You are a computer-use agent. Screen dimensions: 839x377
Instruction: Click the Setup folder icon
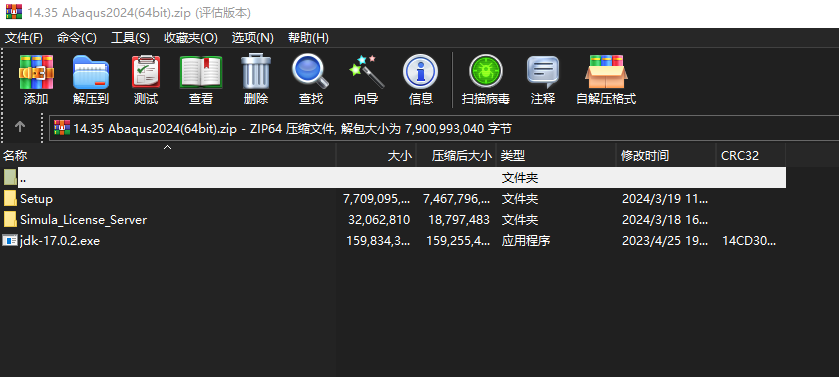pos(10,198)
